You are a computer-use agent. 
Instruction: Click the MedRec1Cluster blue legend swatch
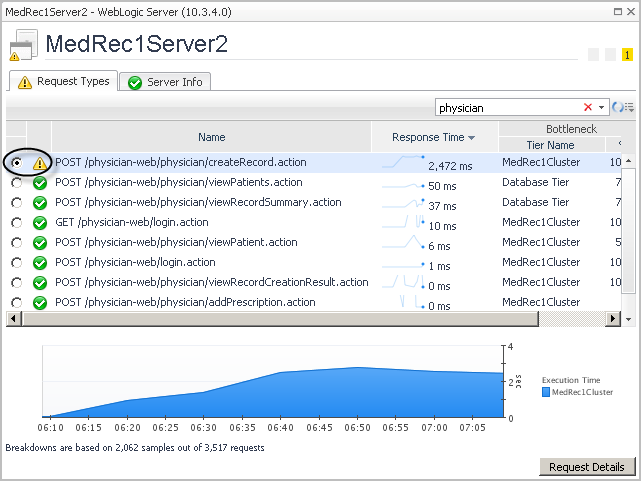(x=546, y=393)
